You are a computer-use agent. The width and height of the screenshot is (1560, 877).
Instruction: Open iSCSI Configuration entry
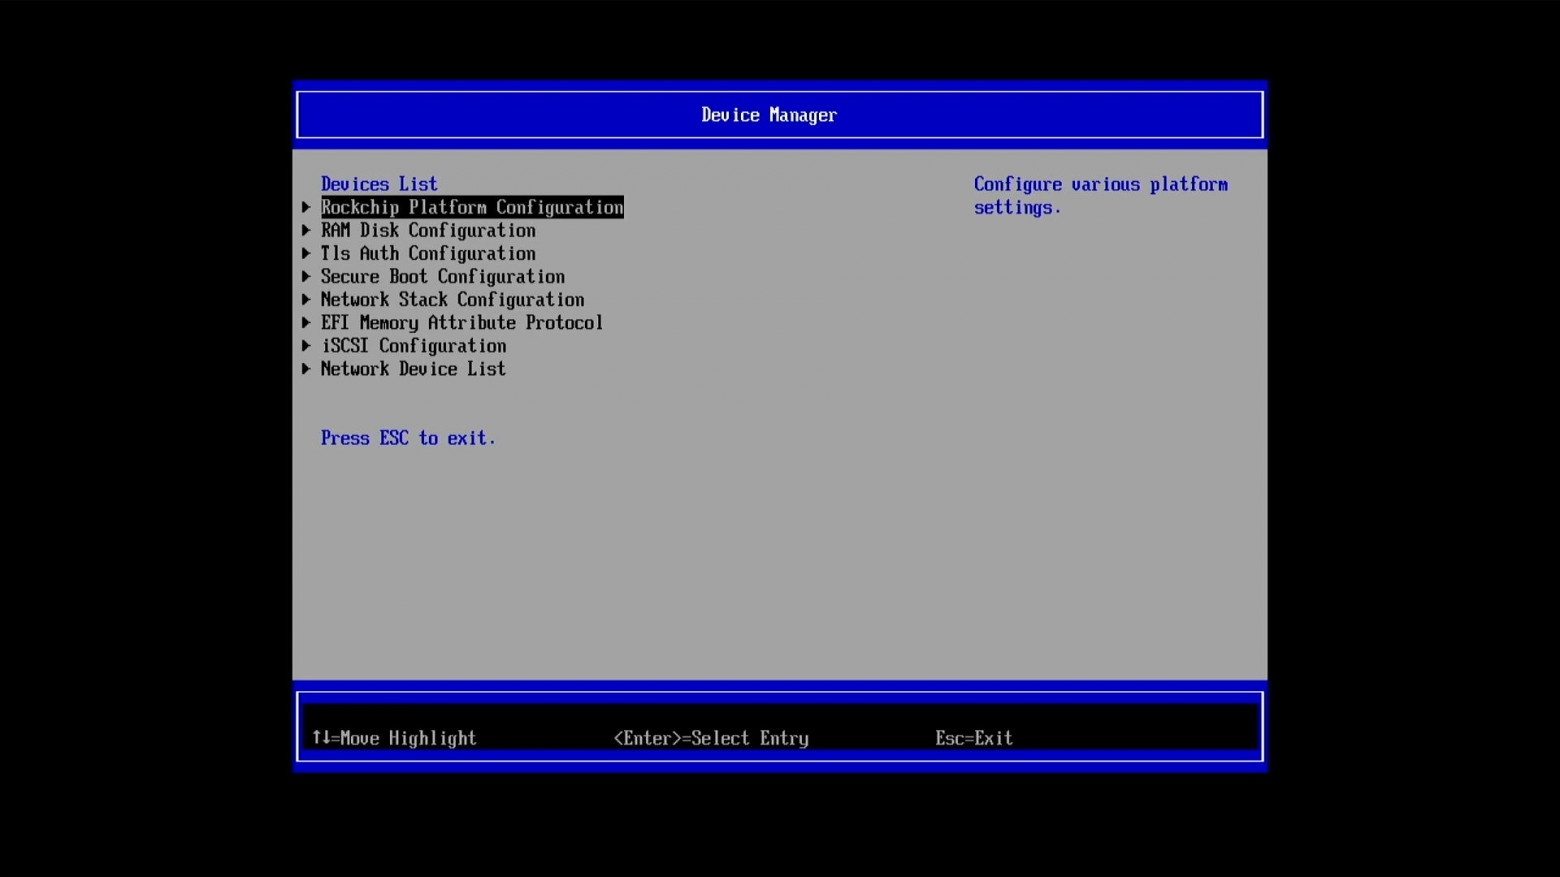tap(414, 345)
